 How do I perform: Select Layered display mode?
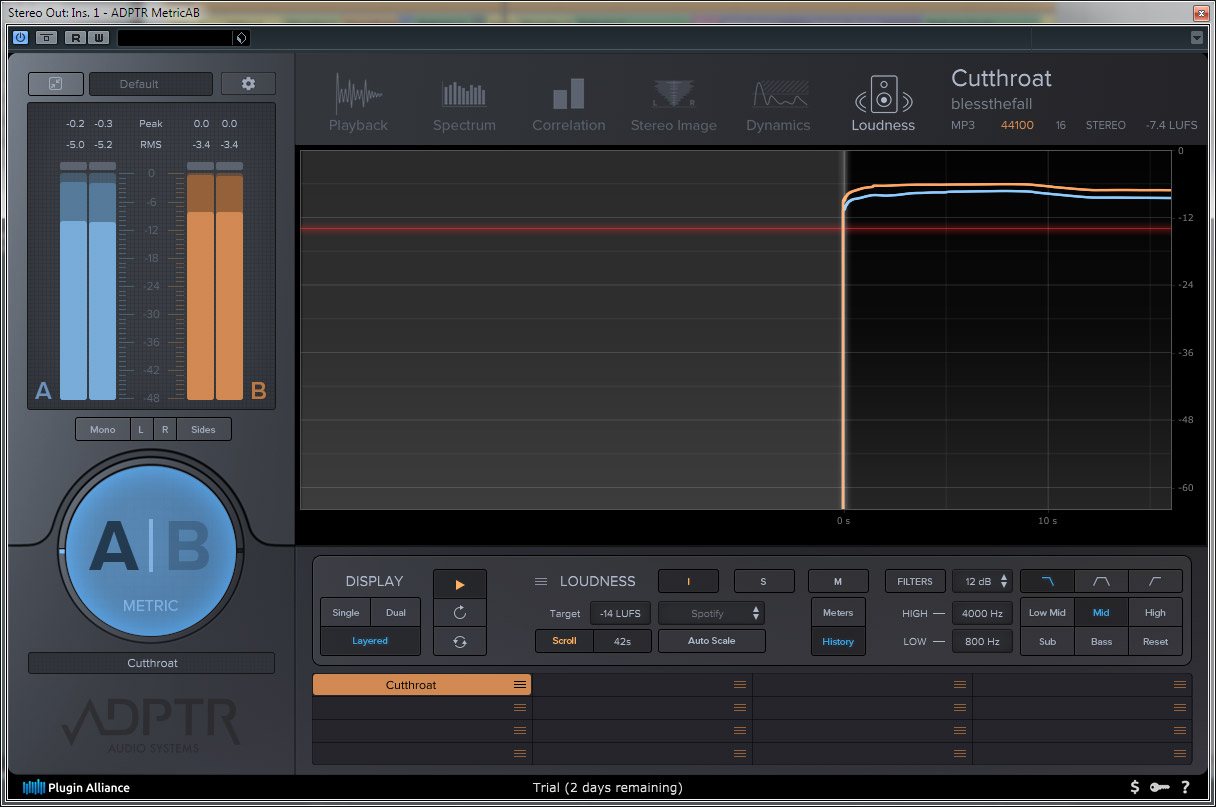[x=370, y=641]
